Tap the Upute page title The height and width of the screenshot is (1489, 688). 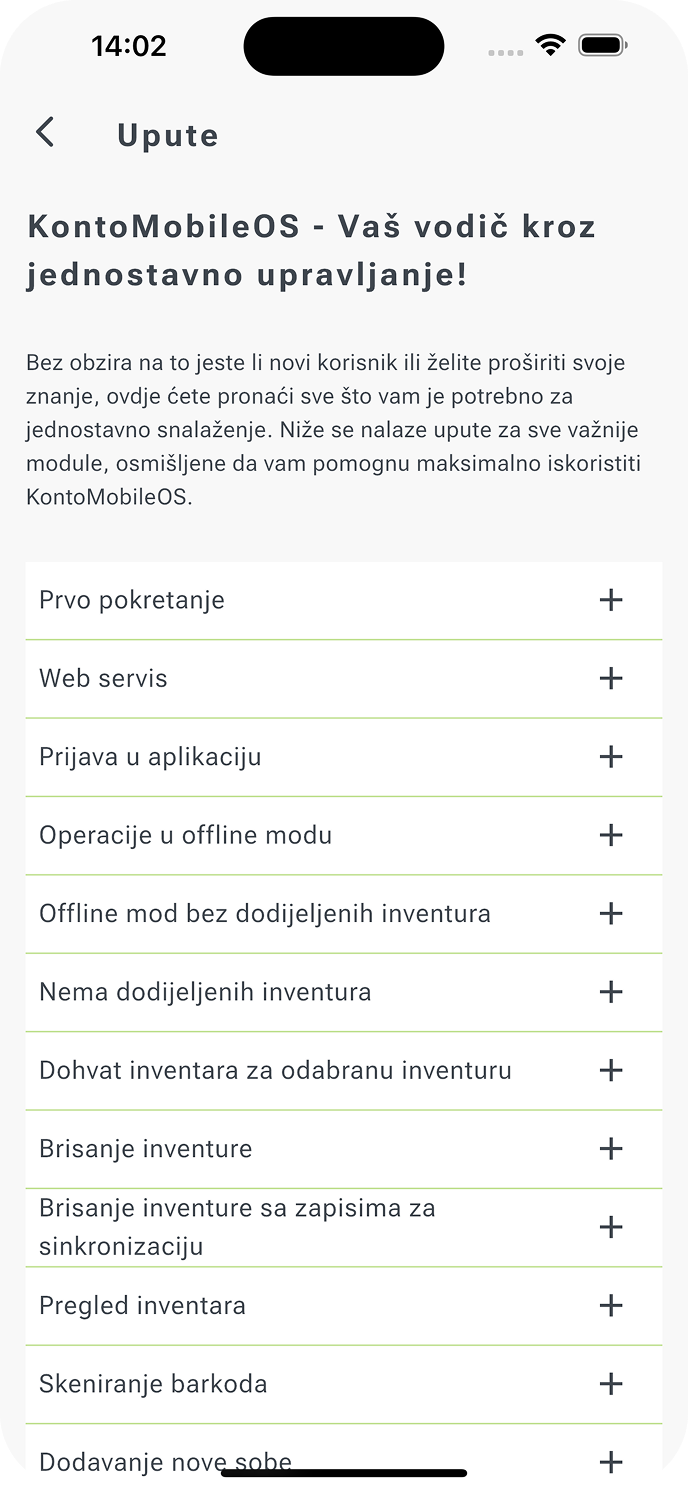click(168, 135)
